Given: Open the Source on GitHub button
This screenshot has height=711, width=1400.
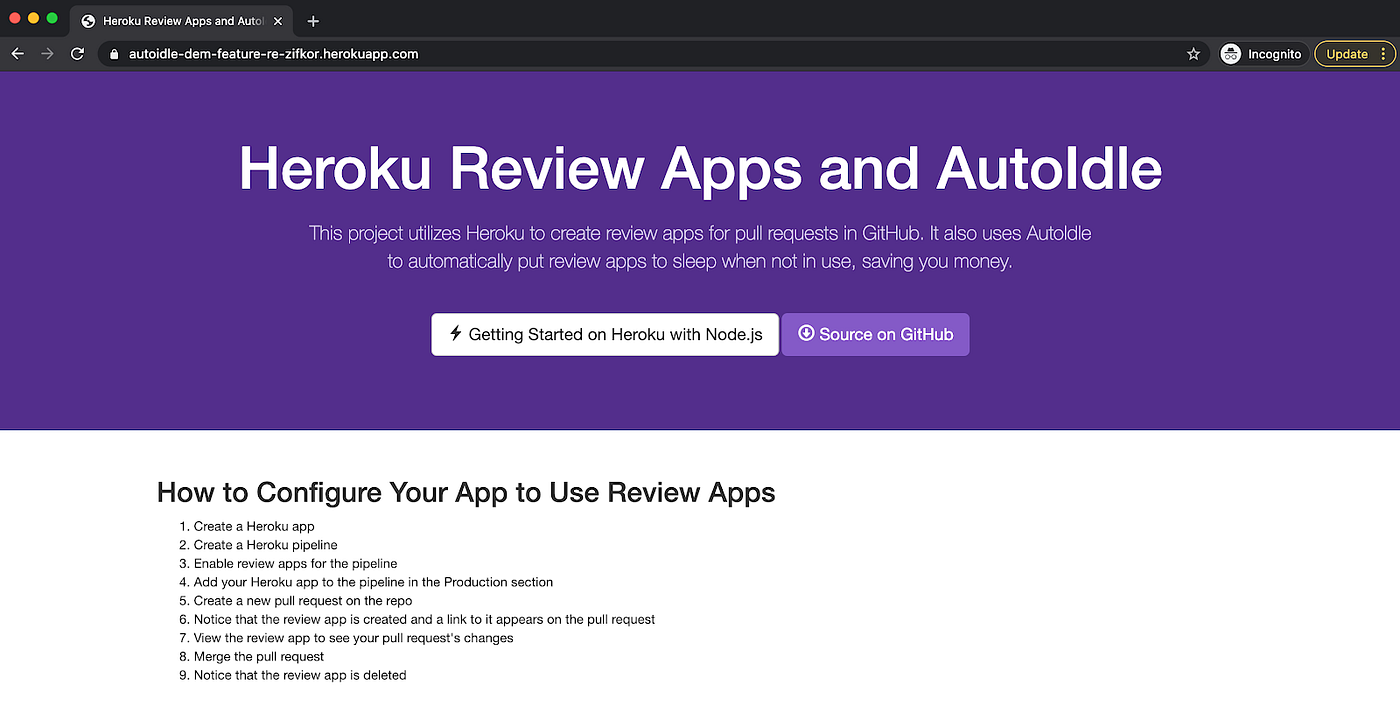Looking at the screenshot, I should click(x=875, y=334).
